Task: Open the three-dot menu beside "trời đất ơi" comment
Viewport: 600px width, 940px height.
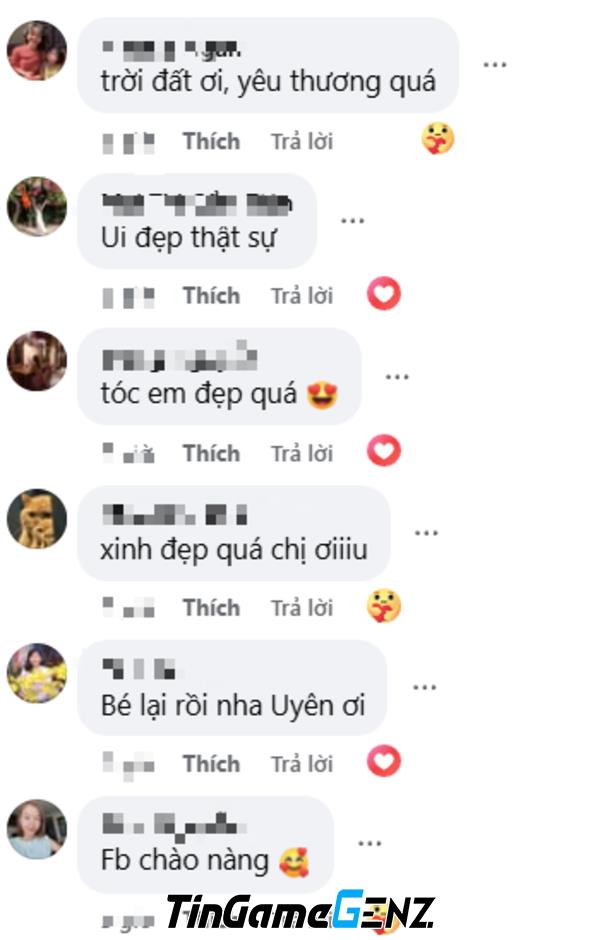Action: [x=495, y=65]
